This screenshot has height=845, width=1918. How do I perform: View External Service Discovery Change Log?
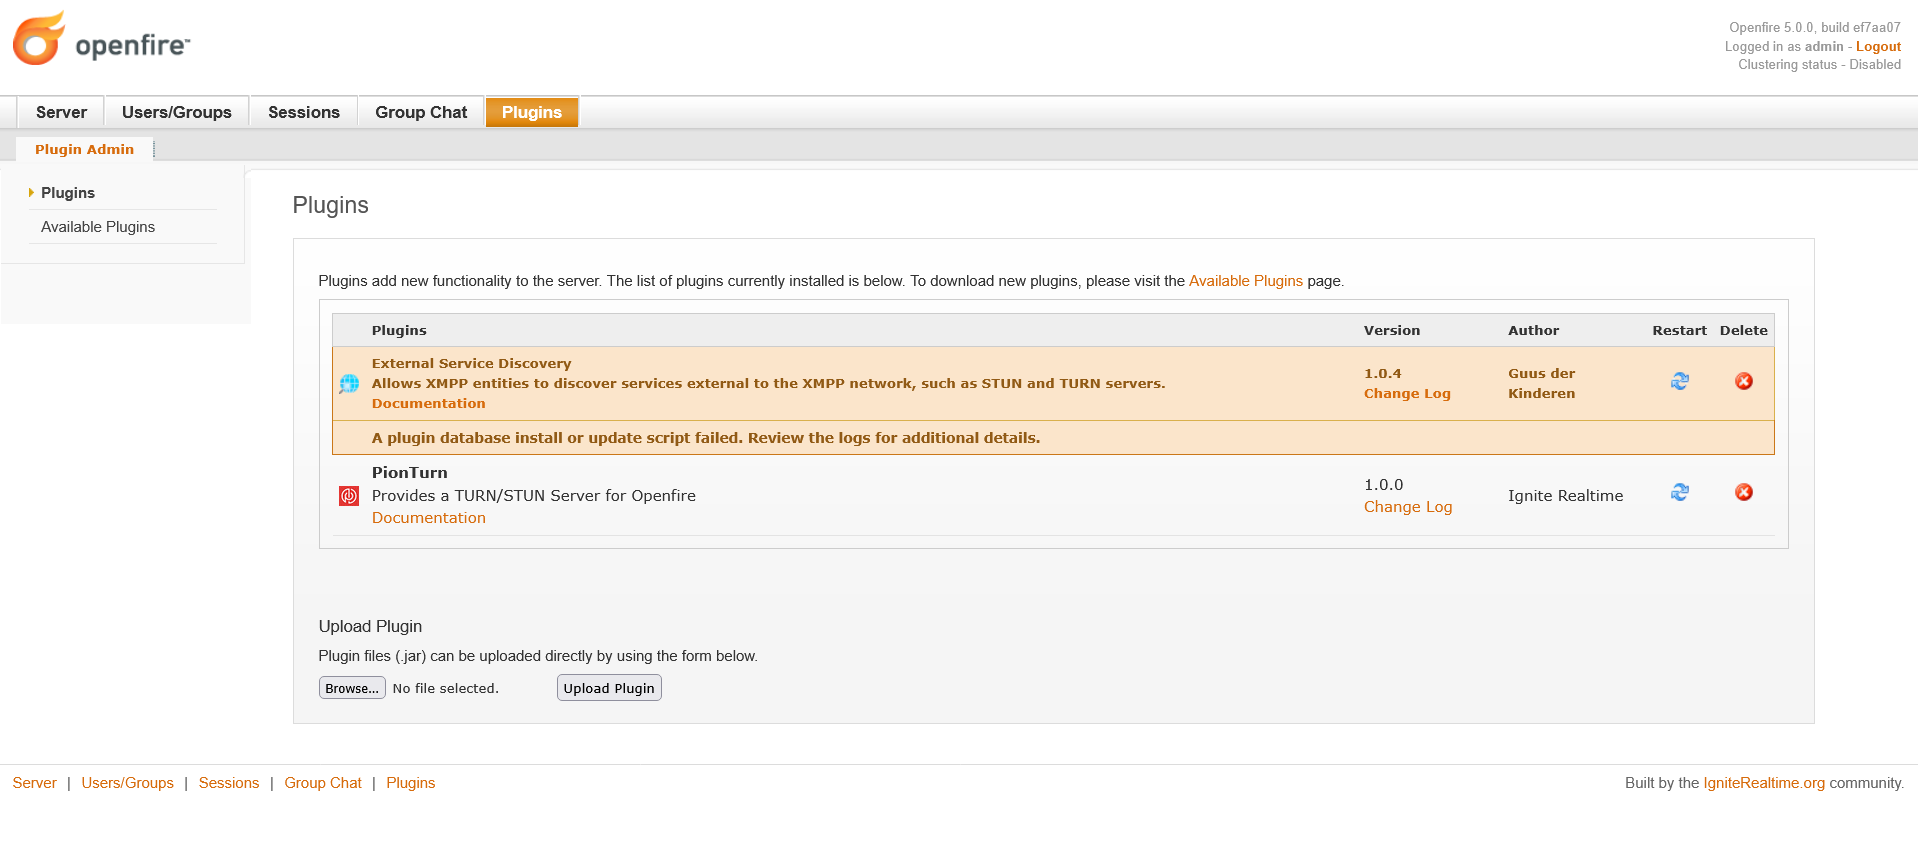1407,393
